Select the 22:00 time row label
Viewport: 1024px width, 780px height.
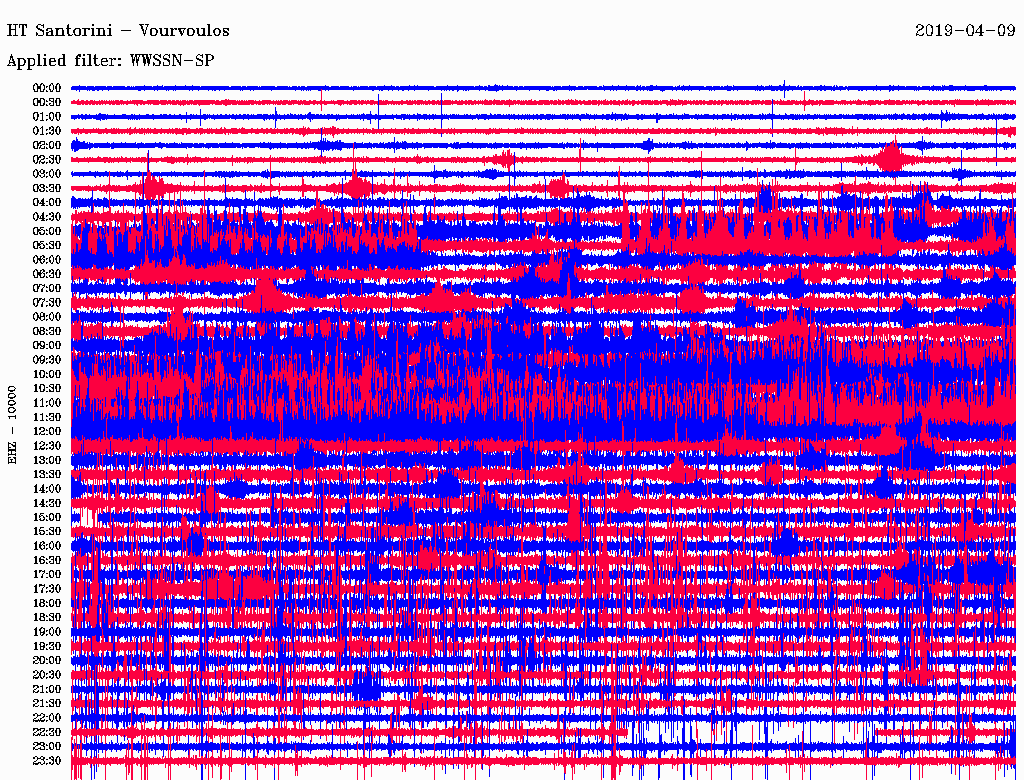pos(46,718)
